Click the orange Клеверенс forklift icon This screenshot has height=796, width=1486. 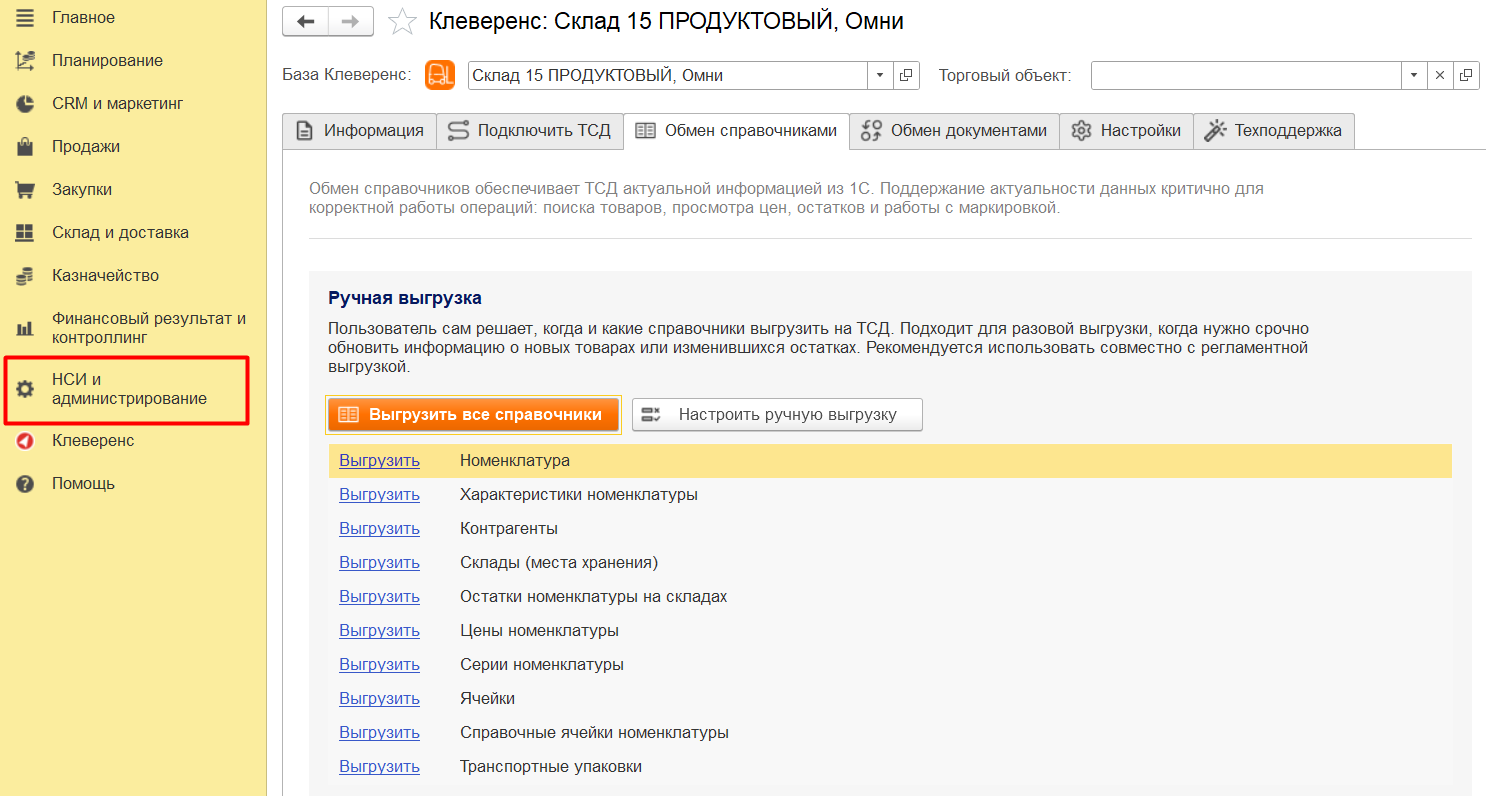(440, 75)
